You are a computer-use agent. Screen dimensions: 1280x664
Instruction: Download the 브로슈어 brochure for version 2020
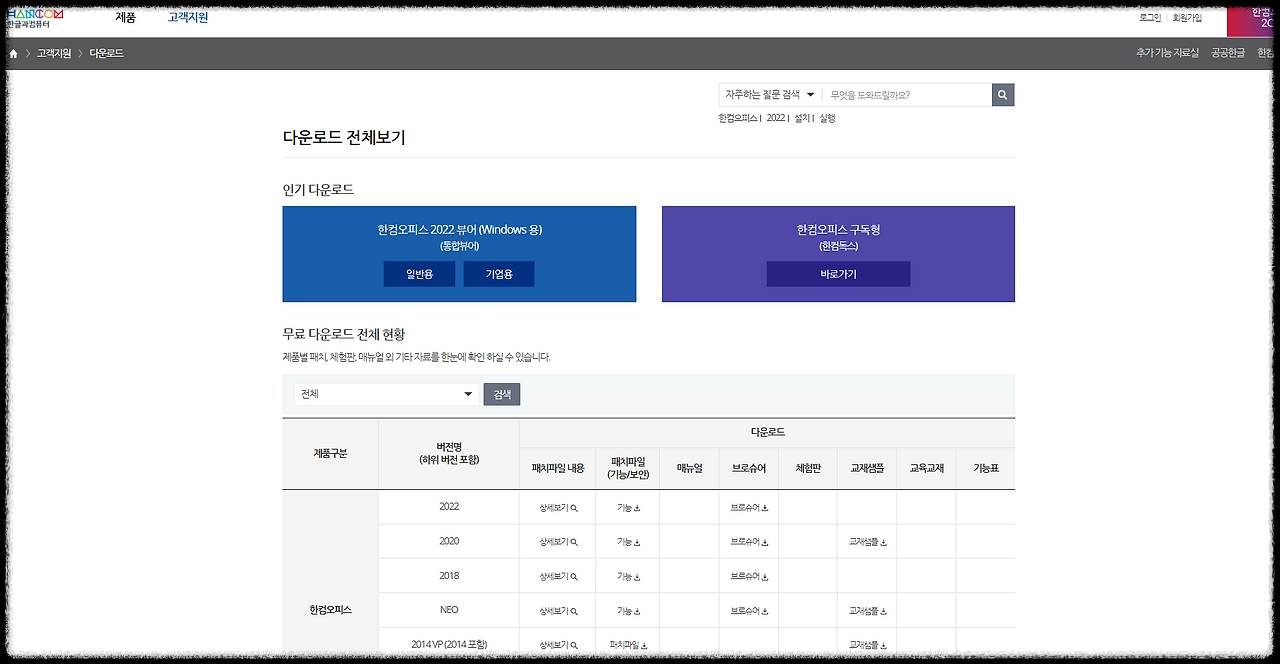click(x=748, y=541)
